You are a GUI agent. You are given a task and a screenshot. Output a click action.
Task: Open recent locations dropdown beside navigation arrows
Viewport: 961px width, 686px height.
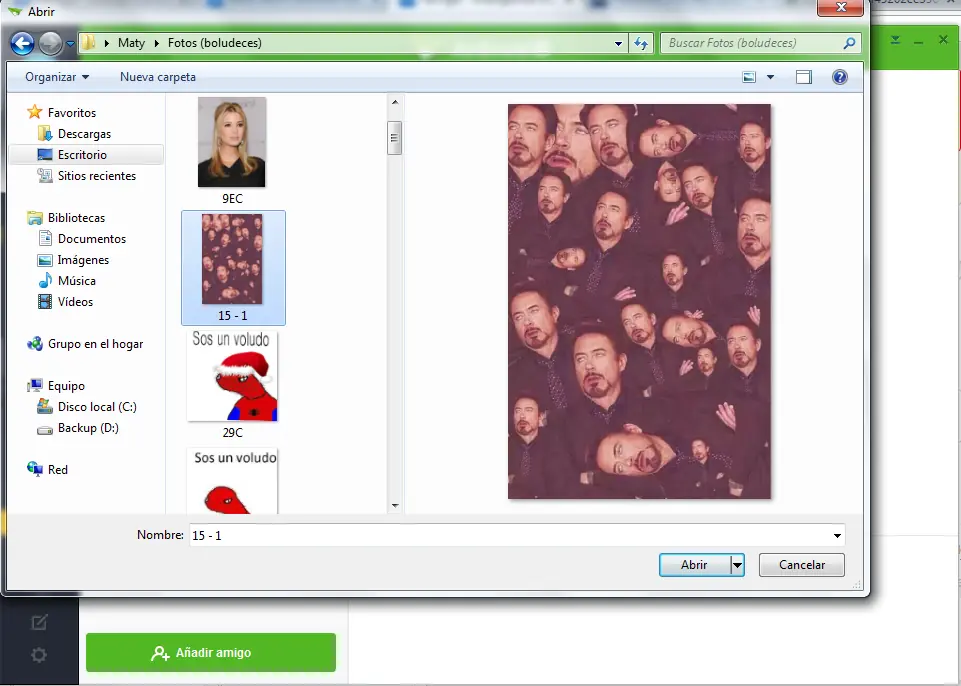(70, 44)
